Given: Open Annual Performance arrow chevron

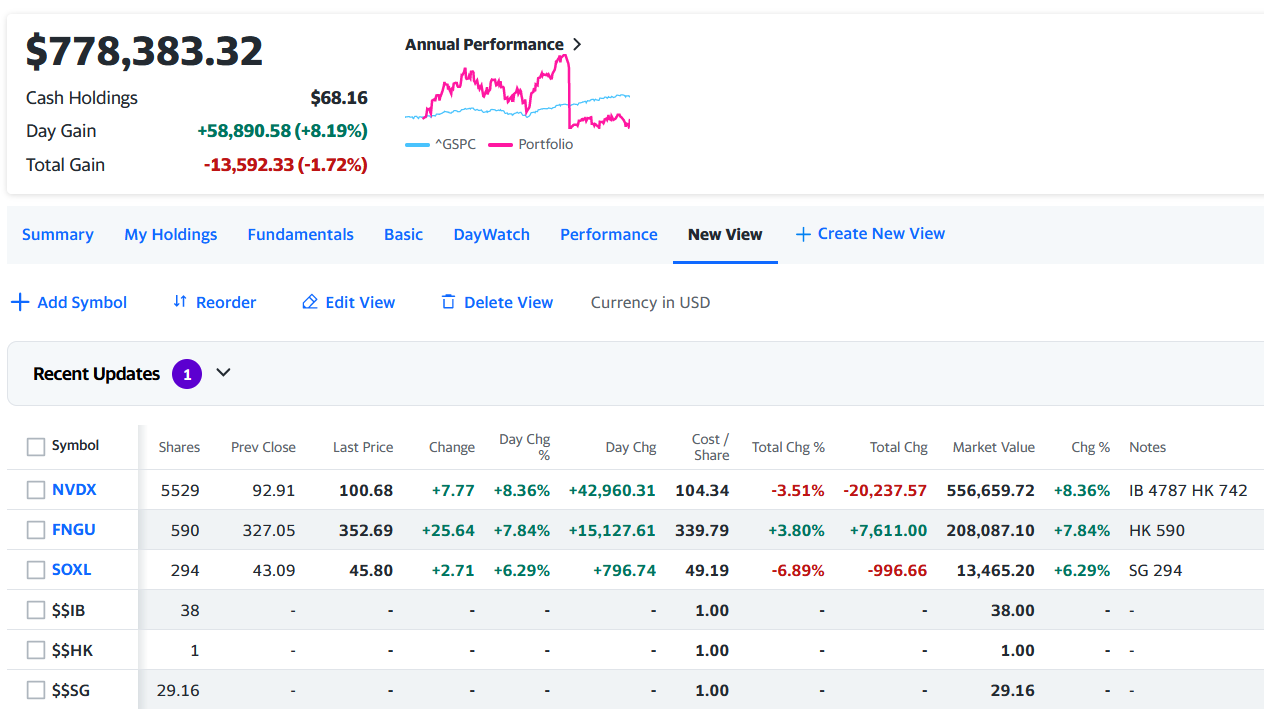Looking at the screenshot, I should 577,45.
